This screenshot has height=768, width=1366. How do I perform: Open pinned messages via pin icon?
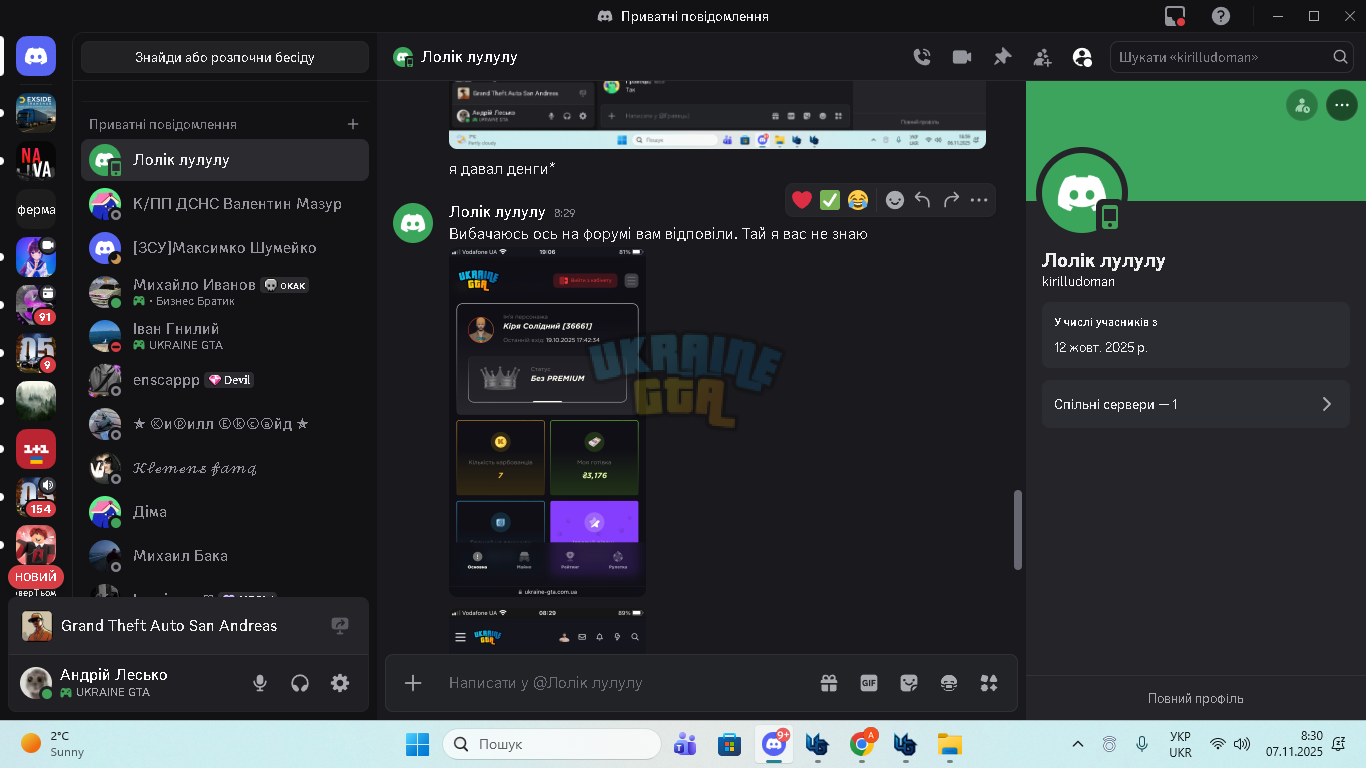1002,57
